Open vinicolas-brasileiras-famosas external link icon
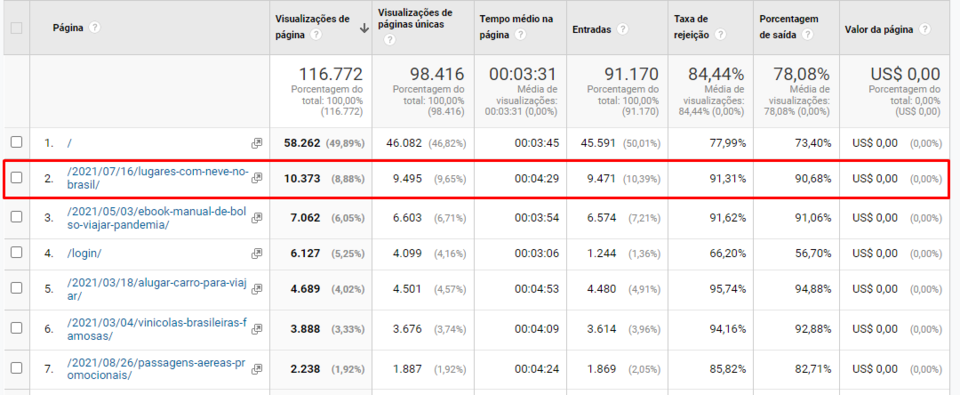The image size is (960, 395). [257, 329]
